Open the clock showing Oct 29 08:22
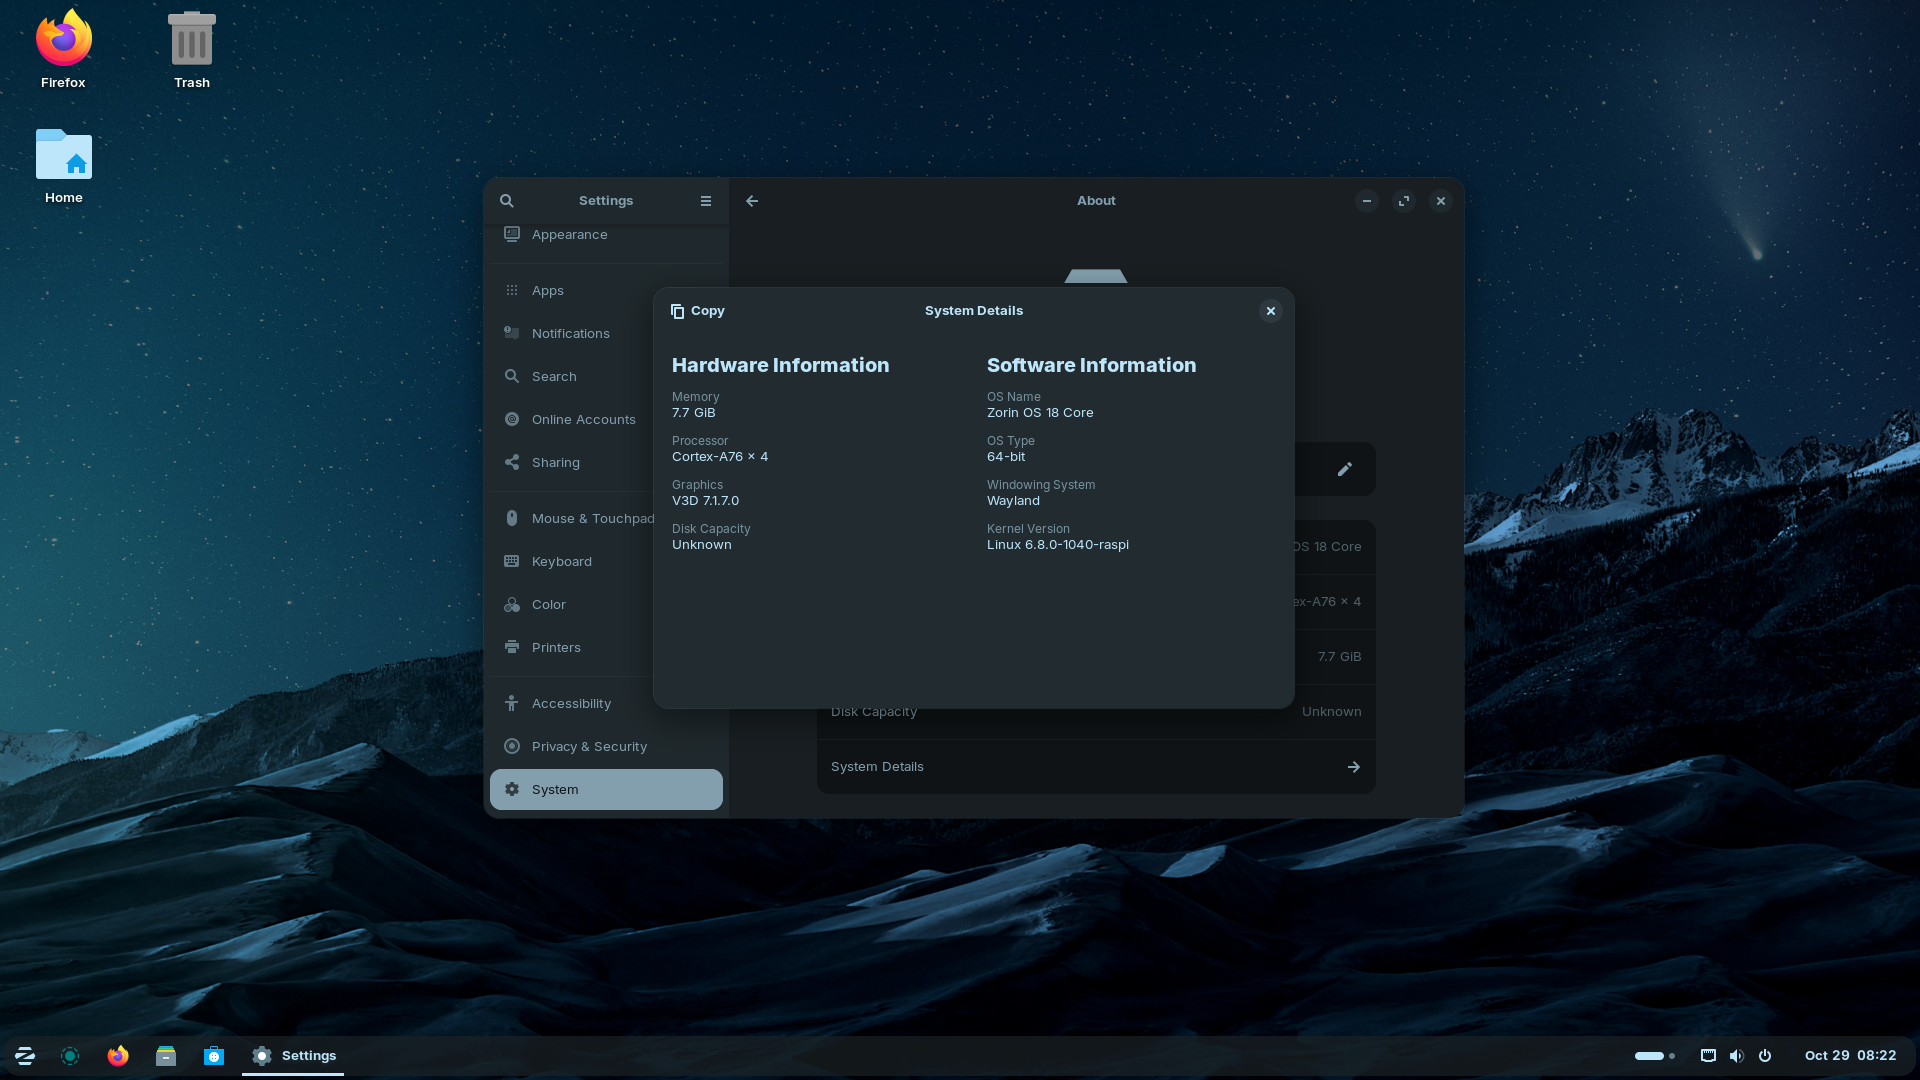Image resolution: width=1920 pixels, height=1080 pixels. click(x=1850, y=1056)
